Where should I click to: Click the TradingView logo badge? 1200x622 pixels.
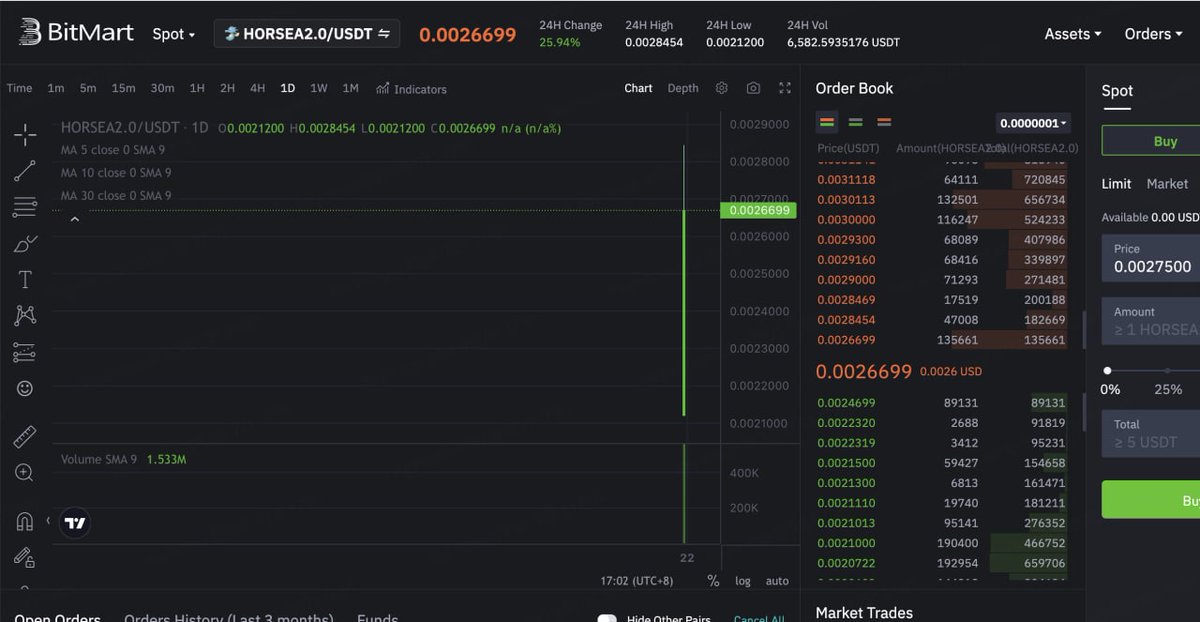click(75, 522)
